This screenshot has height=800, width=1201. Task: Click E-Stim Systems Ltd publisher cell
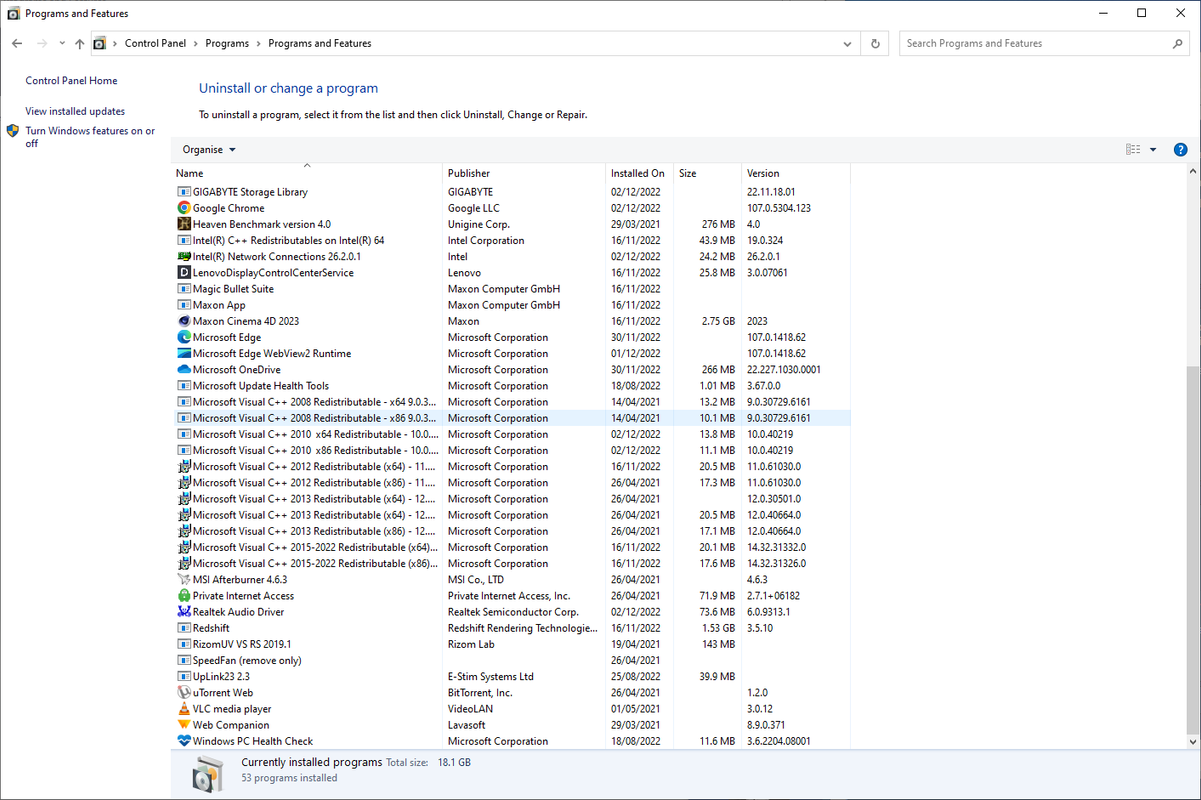(491, 677)
